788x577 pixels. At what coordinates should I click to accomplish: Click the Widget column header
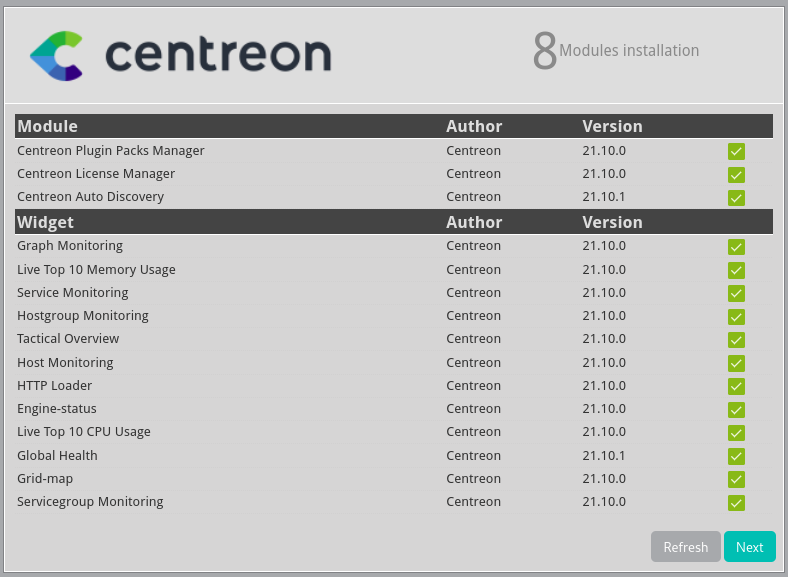(x=45, y=222)
